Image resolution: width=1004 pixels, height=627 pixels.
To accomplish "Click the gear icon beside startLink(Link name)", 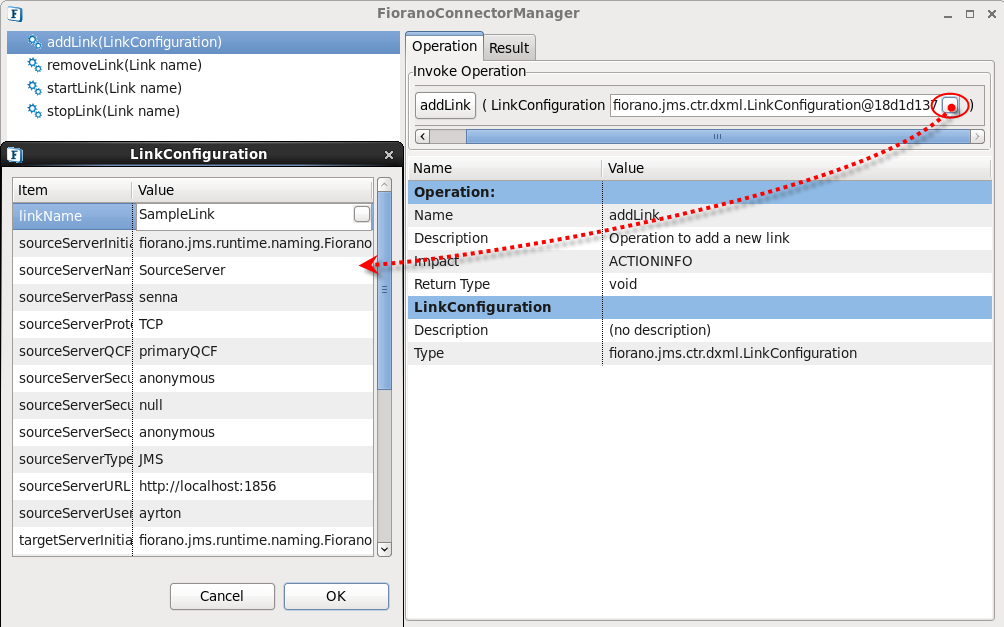I will pyautogui.click(x=35, y=88).
